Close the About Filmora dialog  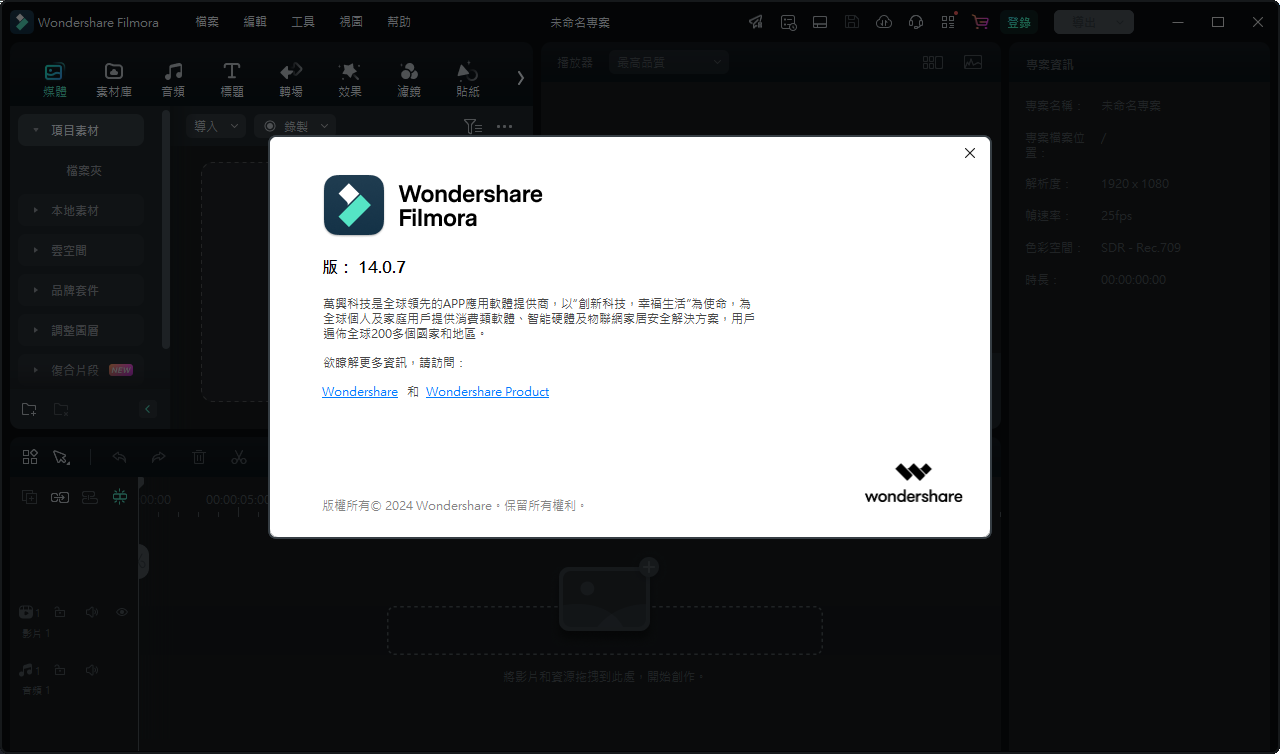969,153
